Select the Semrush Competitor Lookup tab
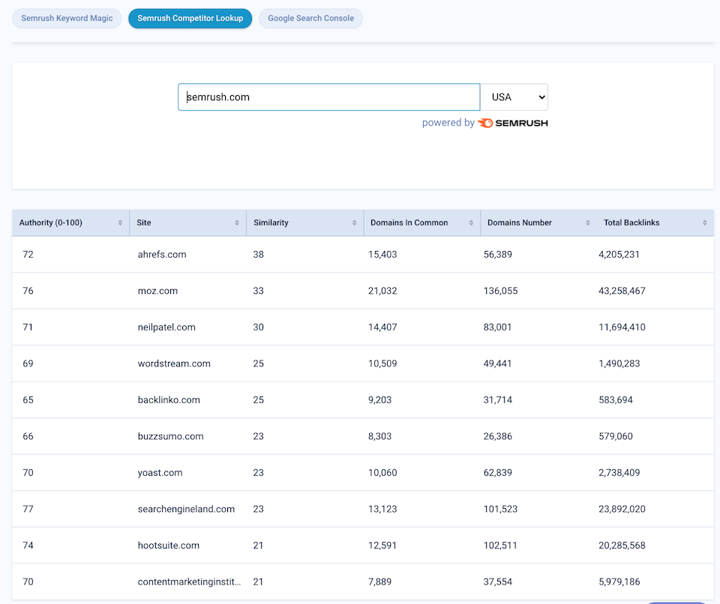 [190, 18]
